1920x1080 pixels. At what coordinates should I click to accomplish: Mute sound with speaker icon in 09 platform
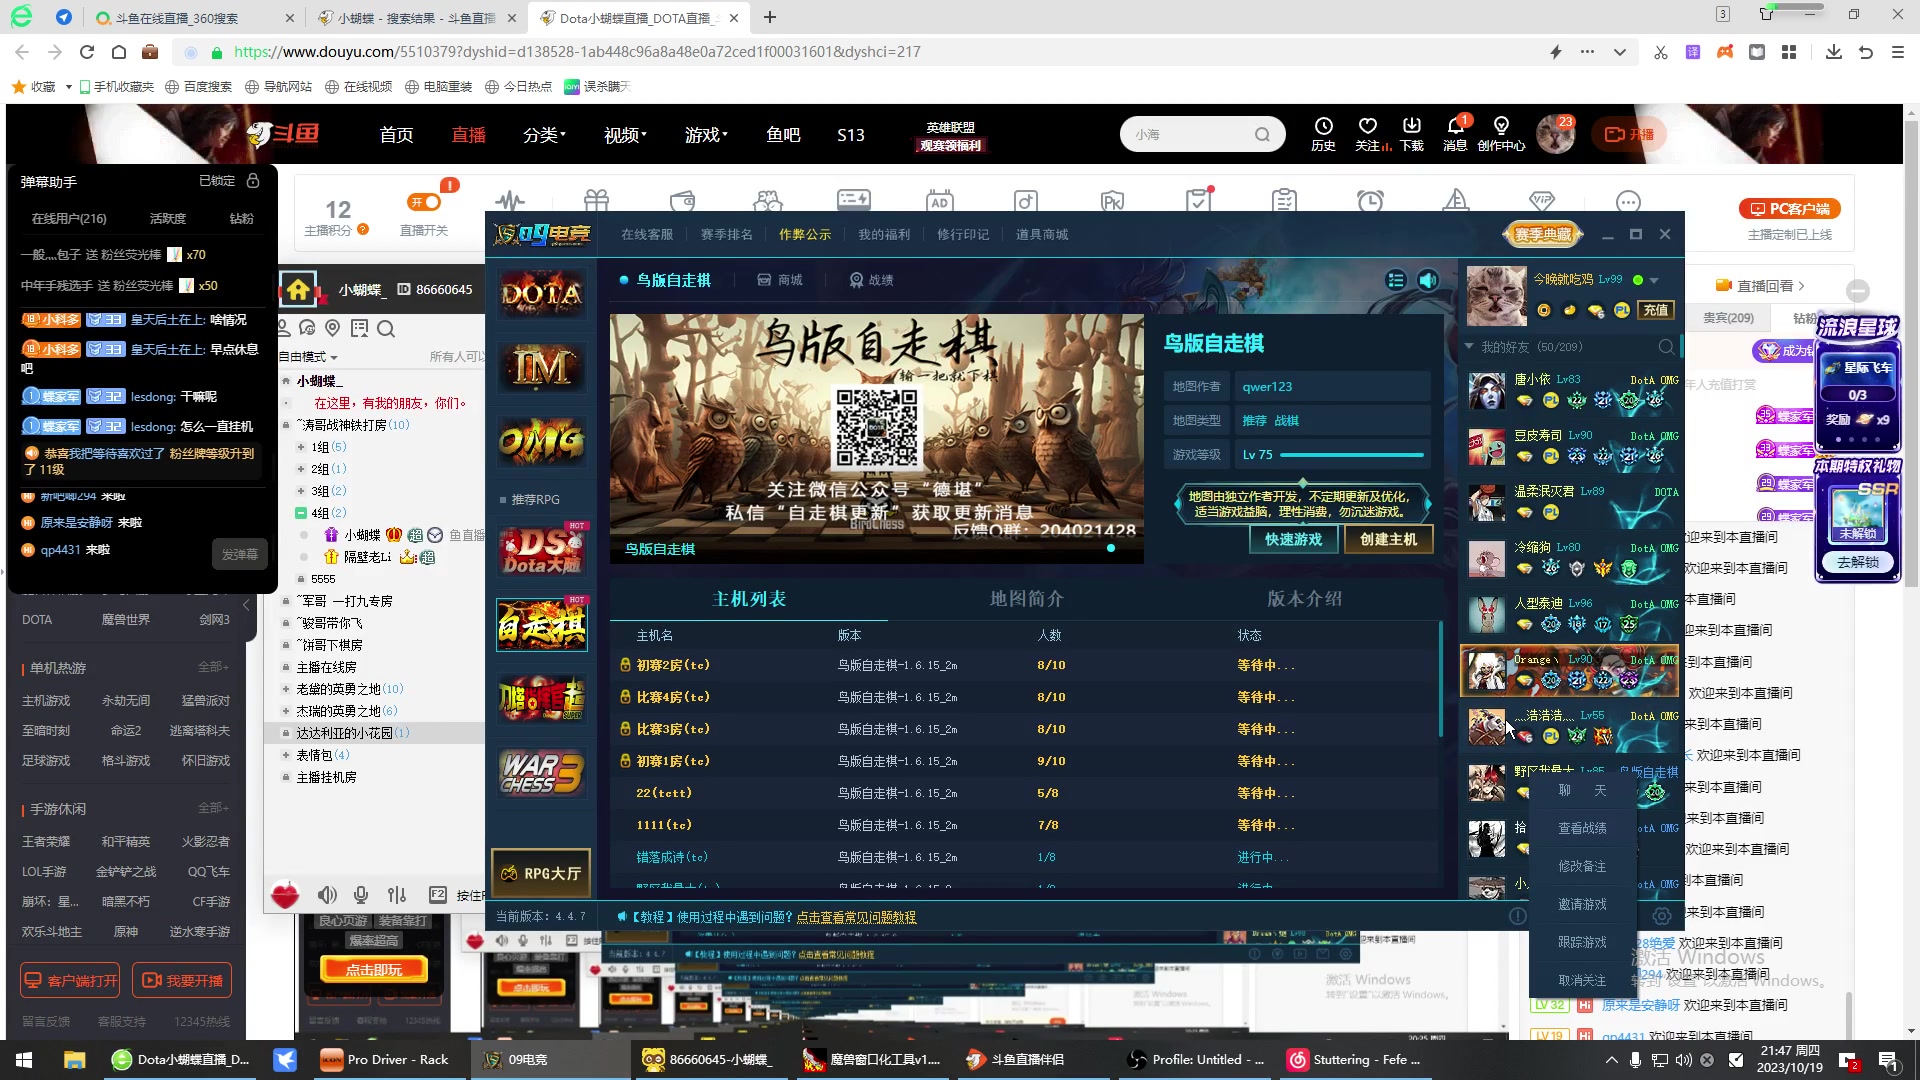1428,280
